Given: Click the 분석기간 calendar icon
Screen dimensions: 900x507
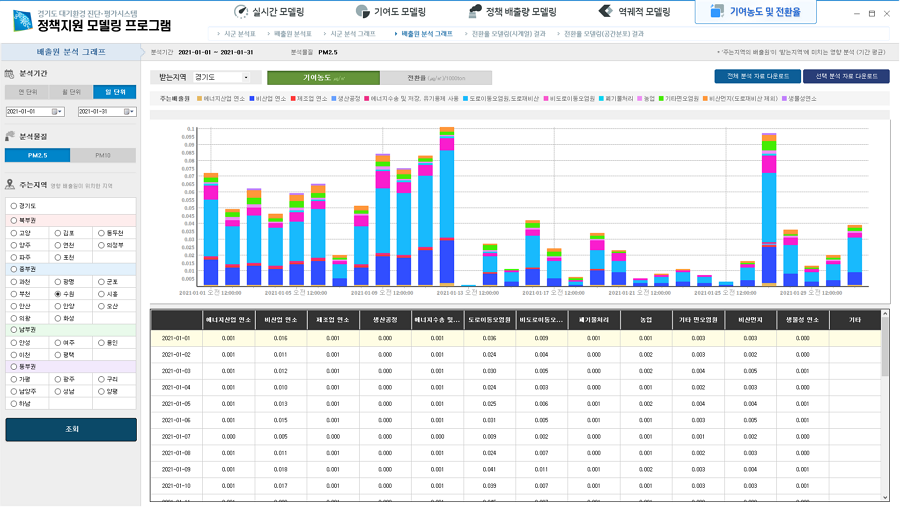Looking at the screenshot, I should coord(11,74).
